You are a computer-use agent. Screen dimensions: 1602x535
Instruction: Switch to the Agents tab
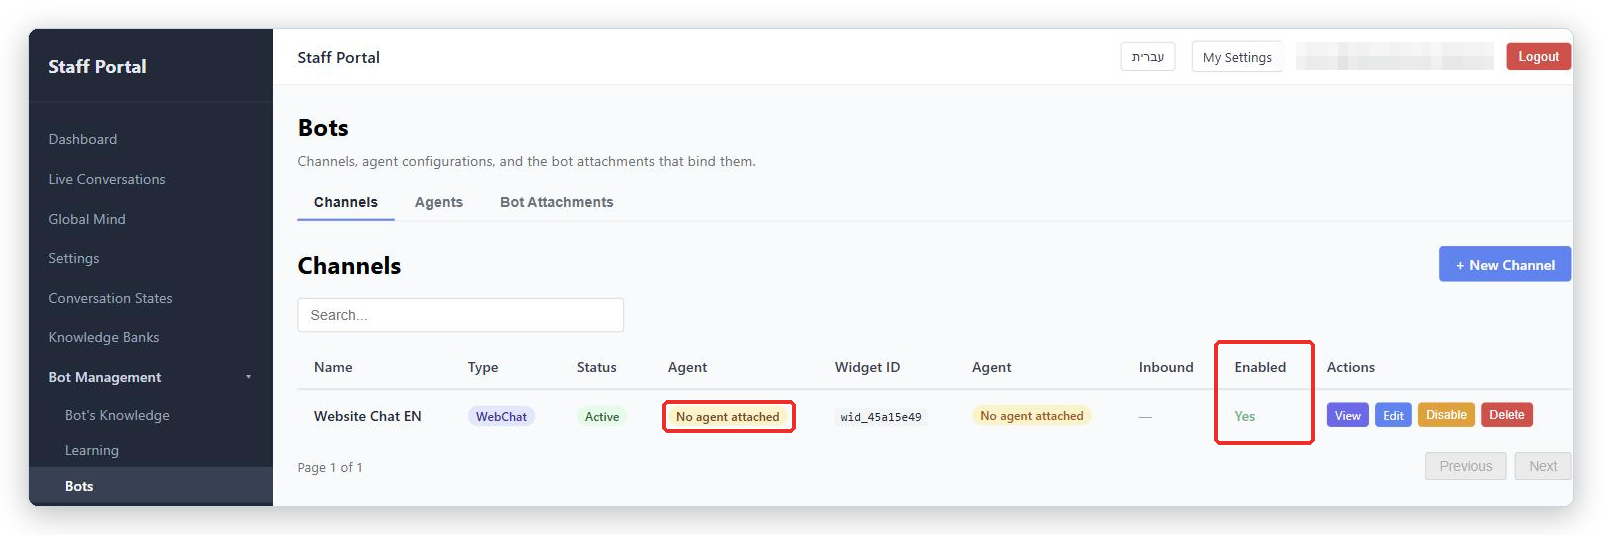point(439,202)
